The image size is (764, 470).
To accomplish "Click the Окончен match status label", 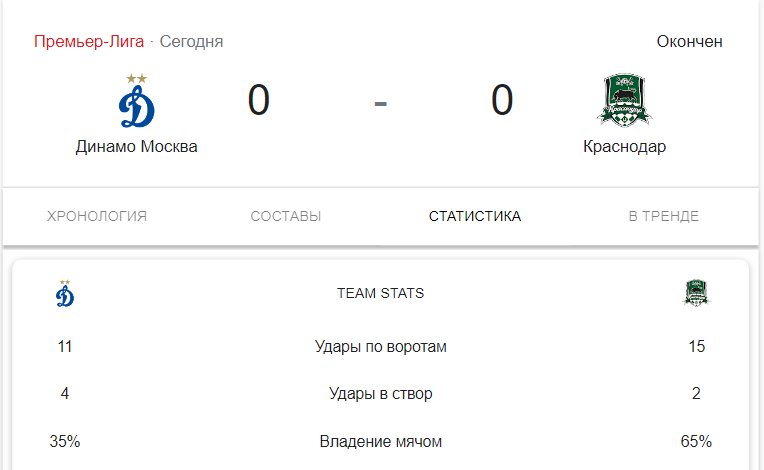I will 689,41.
